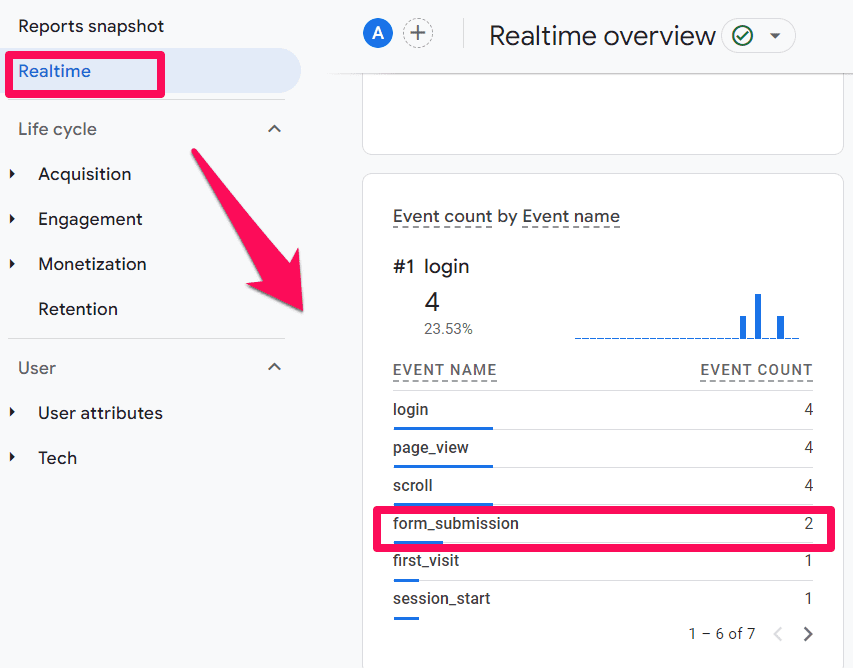
Task: Open the Event name dimension selector
Action: pos(571,216)
